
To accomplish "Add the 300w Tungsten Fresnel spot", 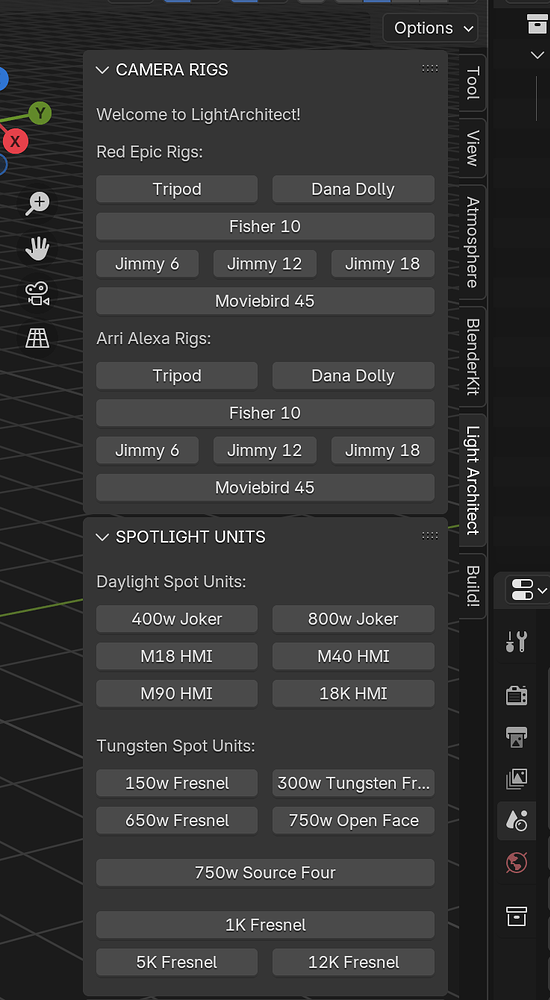I will point(353,783).
